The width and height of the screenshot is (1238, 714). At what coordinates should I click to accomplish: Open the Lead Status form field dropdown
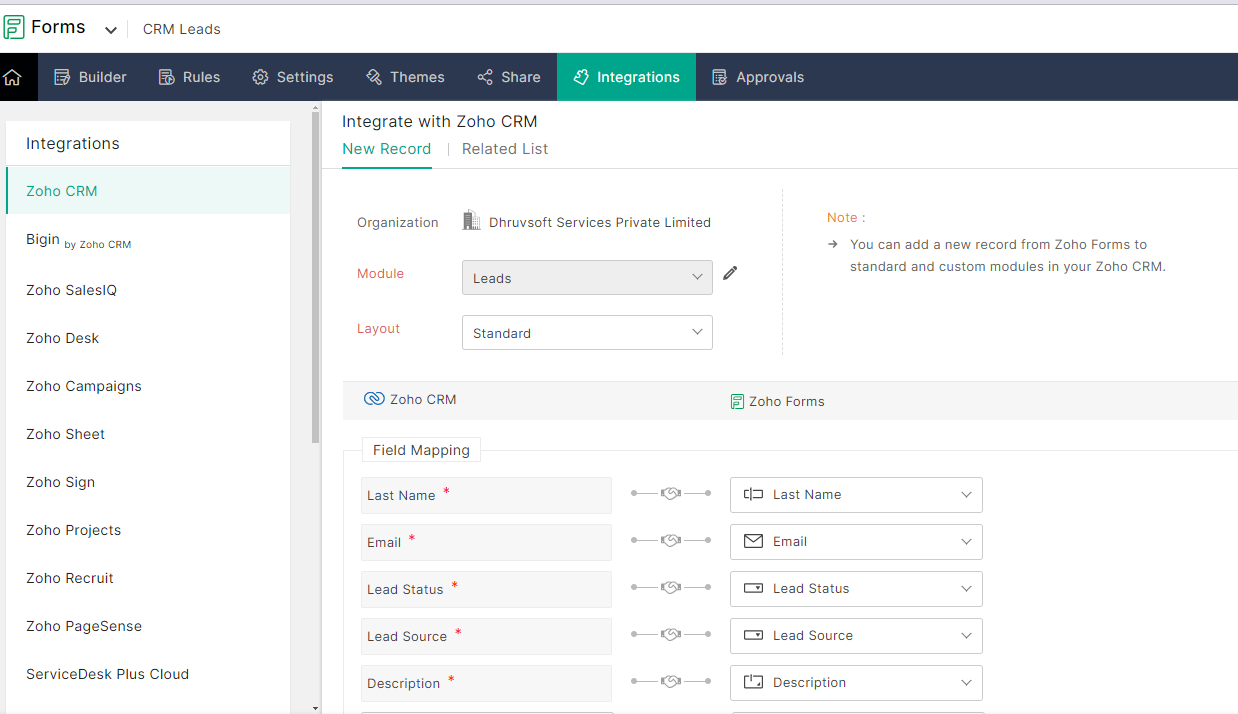point(856,589)
